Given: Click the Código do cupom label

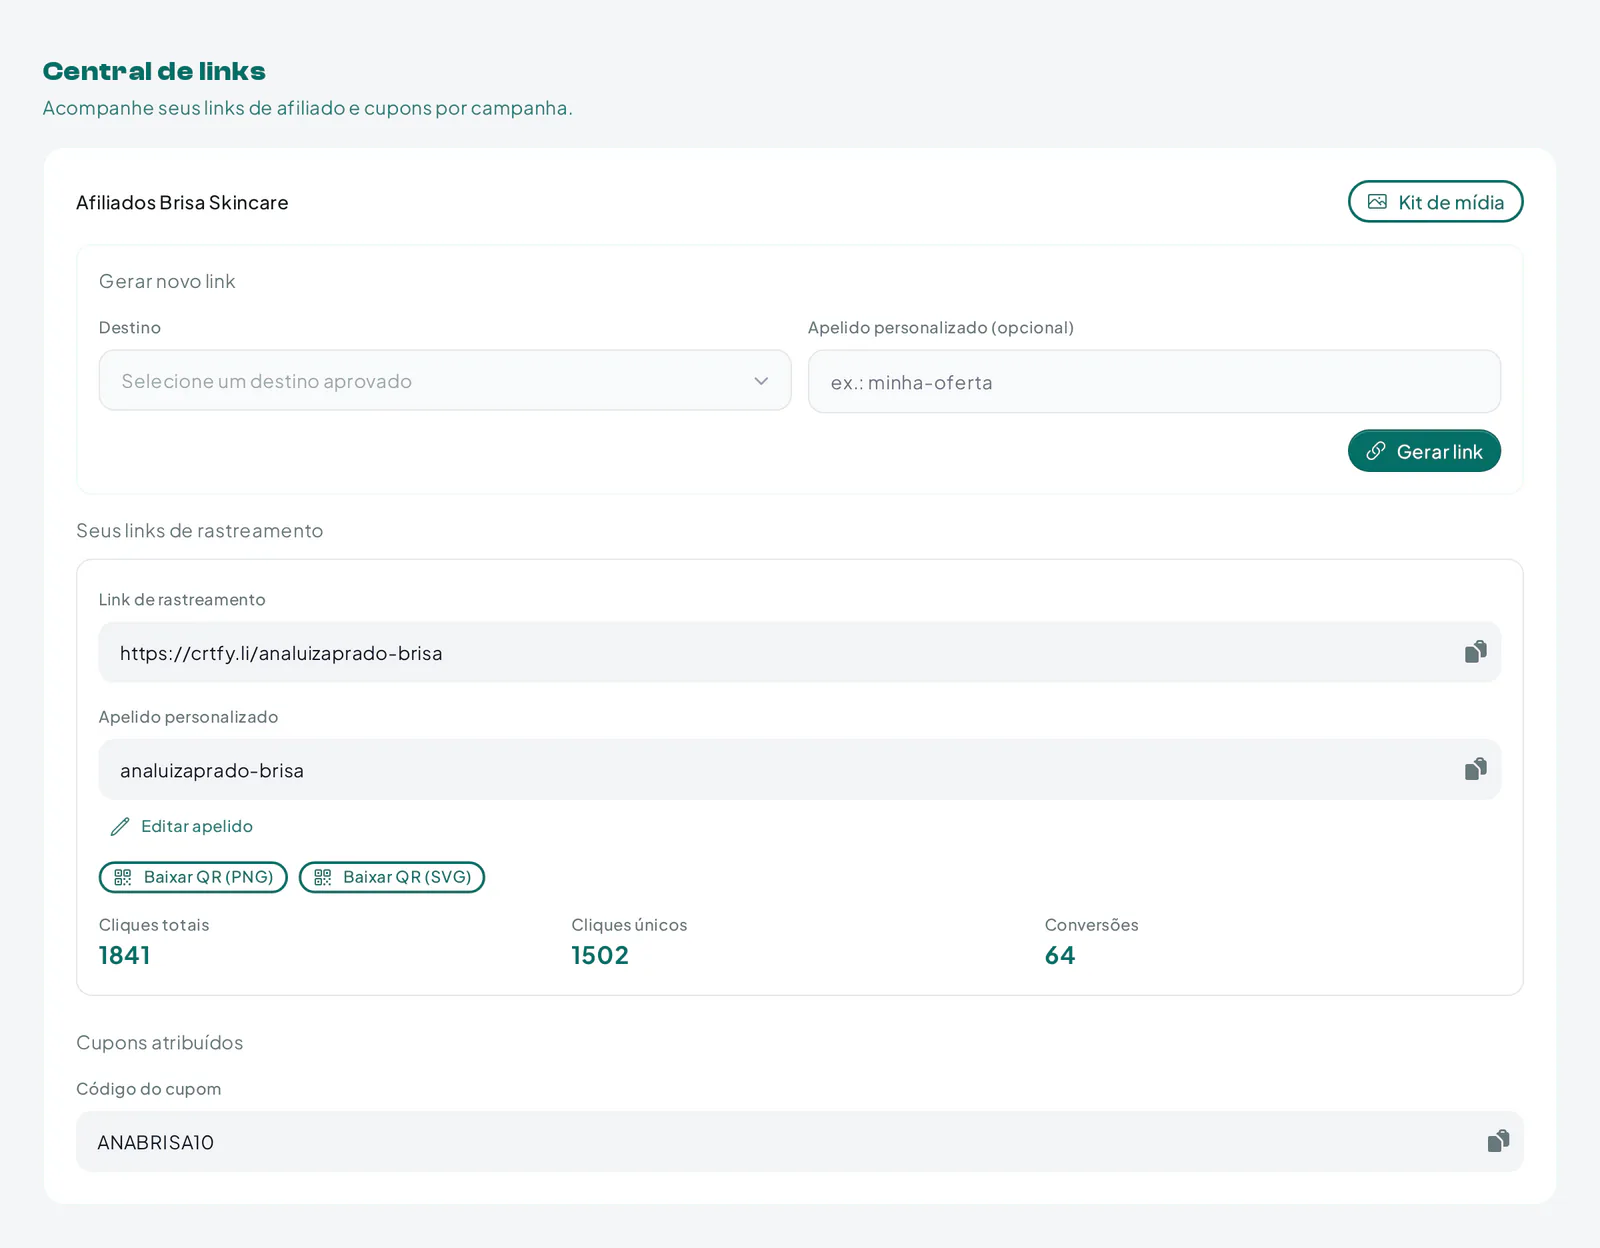Looking at the screenshot, I should click(149, 1088).
